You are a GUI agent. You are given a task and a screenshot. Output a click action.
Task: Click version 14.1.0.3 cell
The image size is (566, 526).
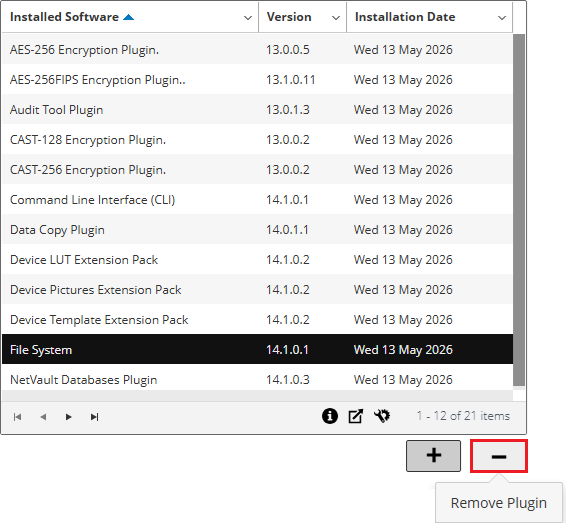coord(288,379)
